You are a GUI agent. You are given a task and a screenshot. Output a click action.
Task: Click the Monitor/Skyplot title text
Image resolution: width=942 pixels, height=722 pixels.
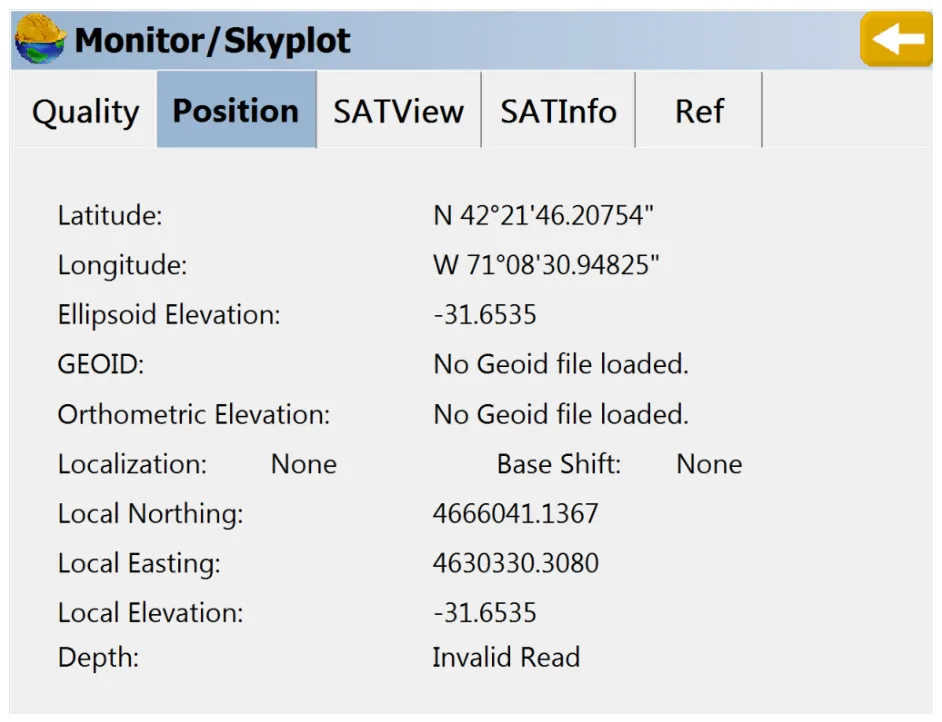tap(212, 41)
